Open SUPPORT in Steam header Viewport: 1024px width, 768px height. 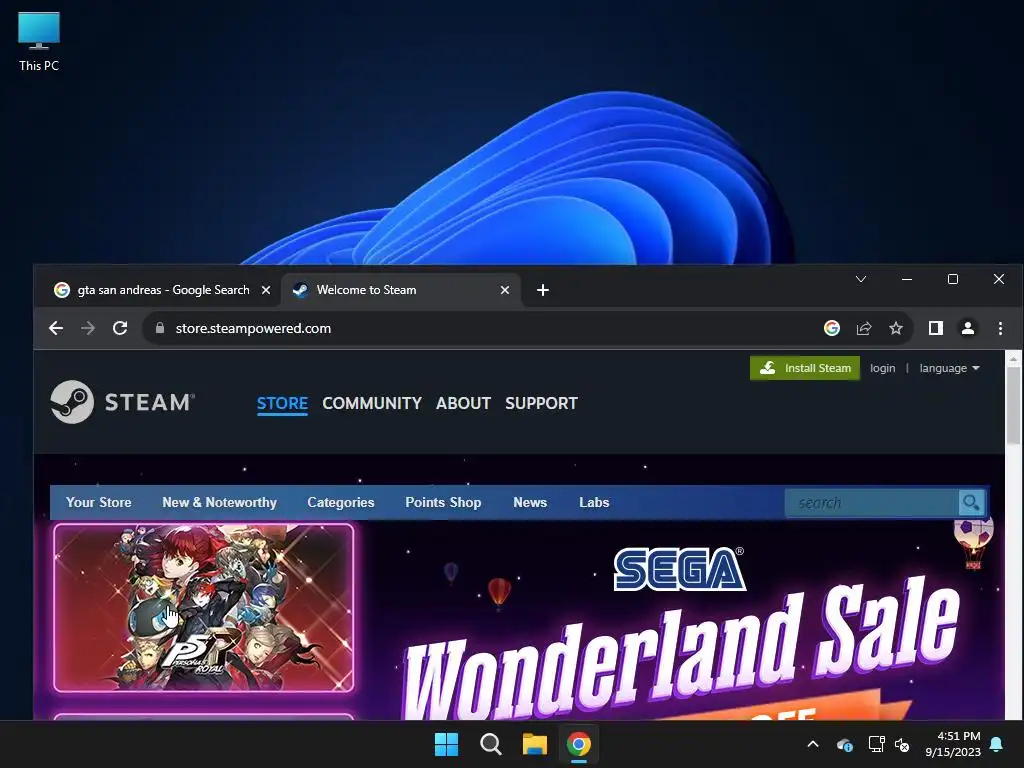pyautogui.click(x=541, y=403)
